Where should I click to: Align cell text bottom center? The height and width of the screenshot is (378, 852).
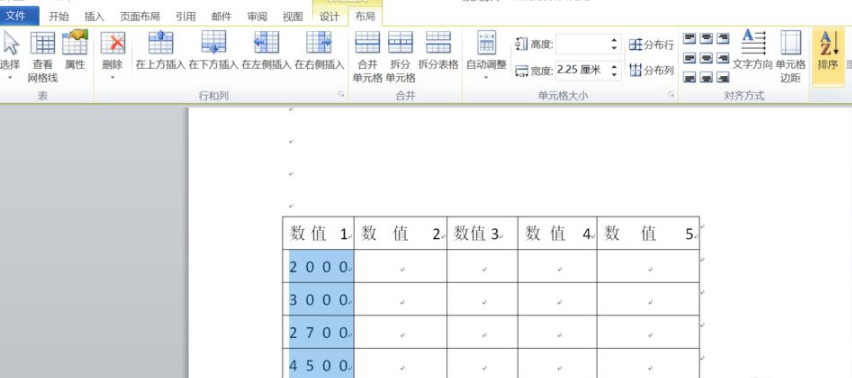click(706, 77)
